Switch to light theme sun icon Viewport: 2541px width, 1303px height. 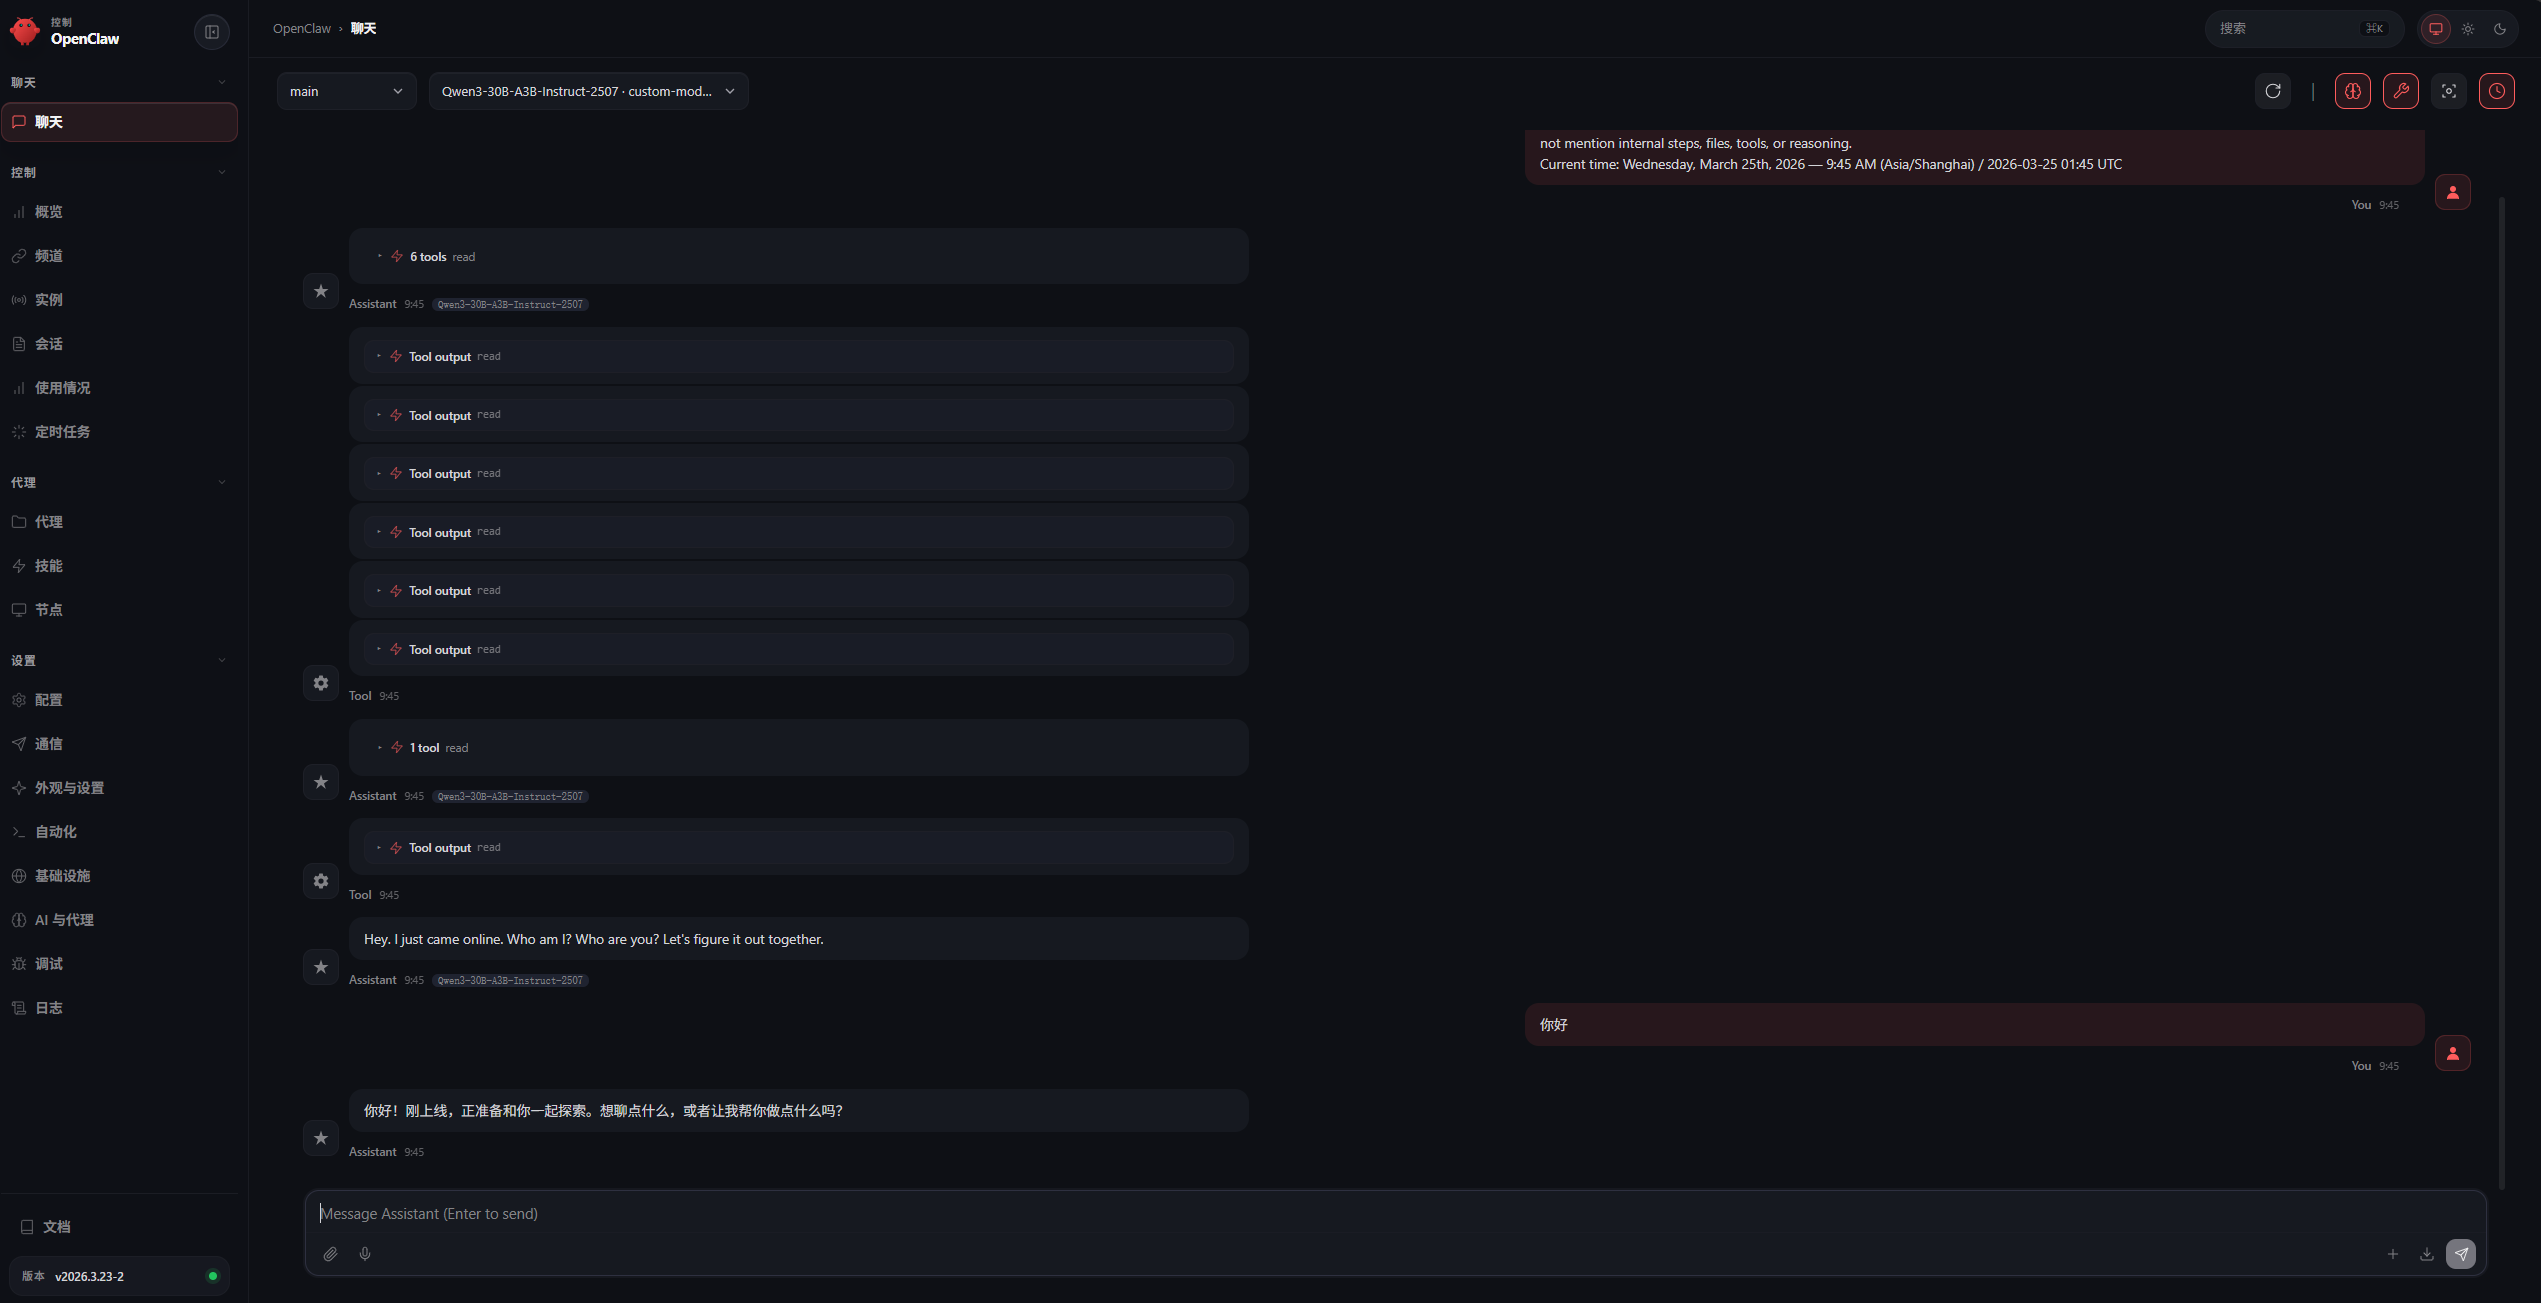tap(2468, 29)
